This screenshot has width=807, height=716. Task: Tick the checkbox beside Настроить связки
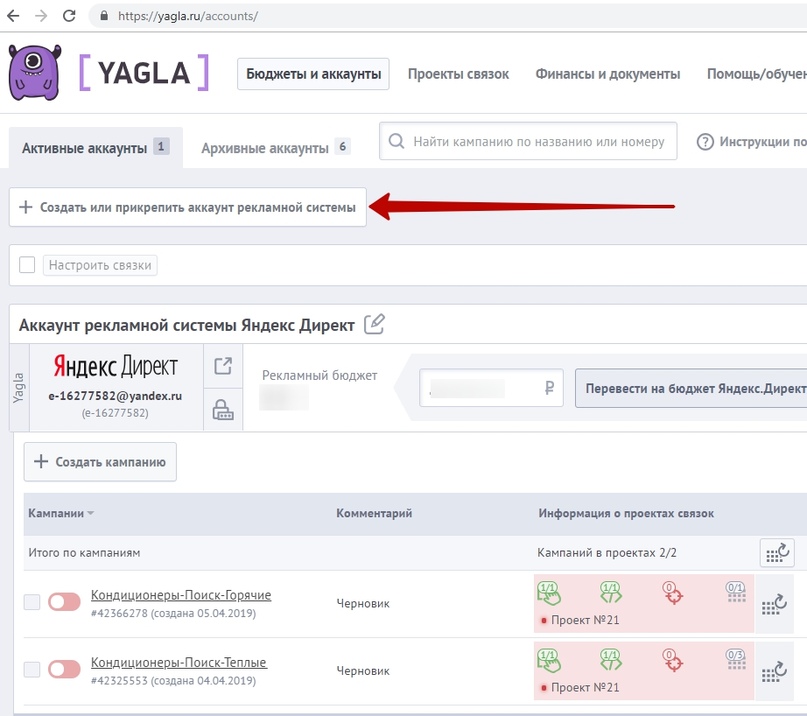coord(27,265)
